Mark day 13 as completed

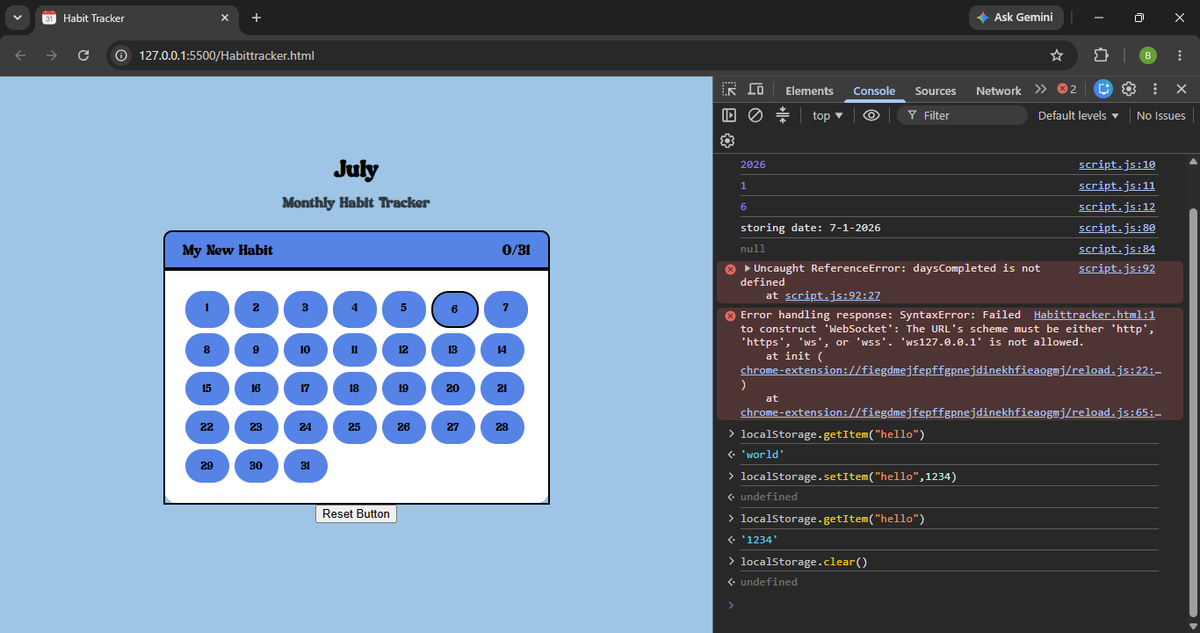[x=453, y=349]
